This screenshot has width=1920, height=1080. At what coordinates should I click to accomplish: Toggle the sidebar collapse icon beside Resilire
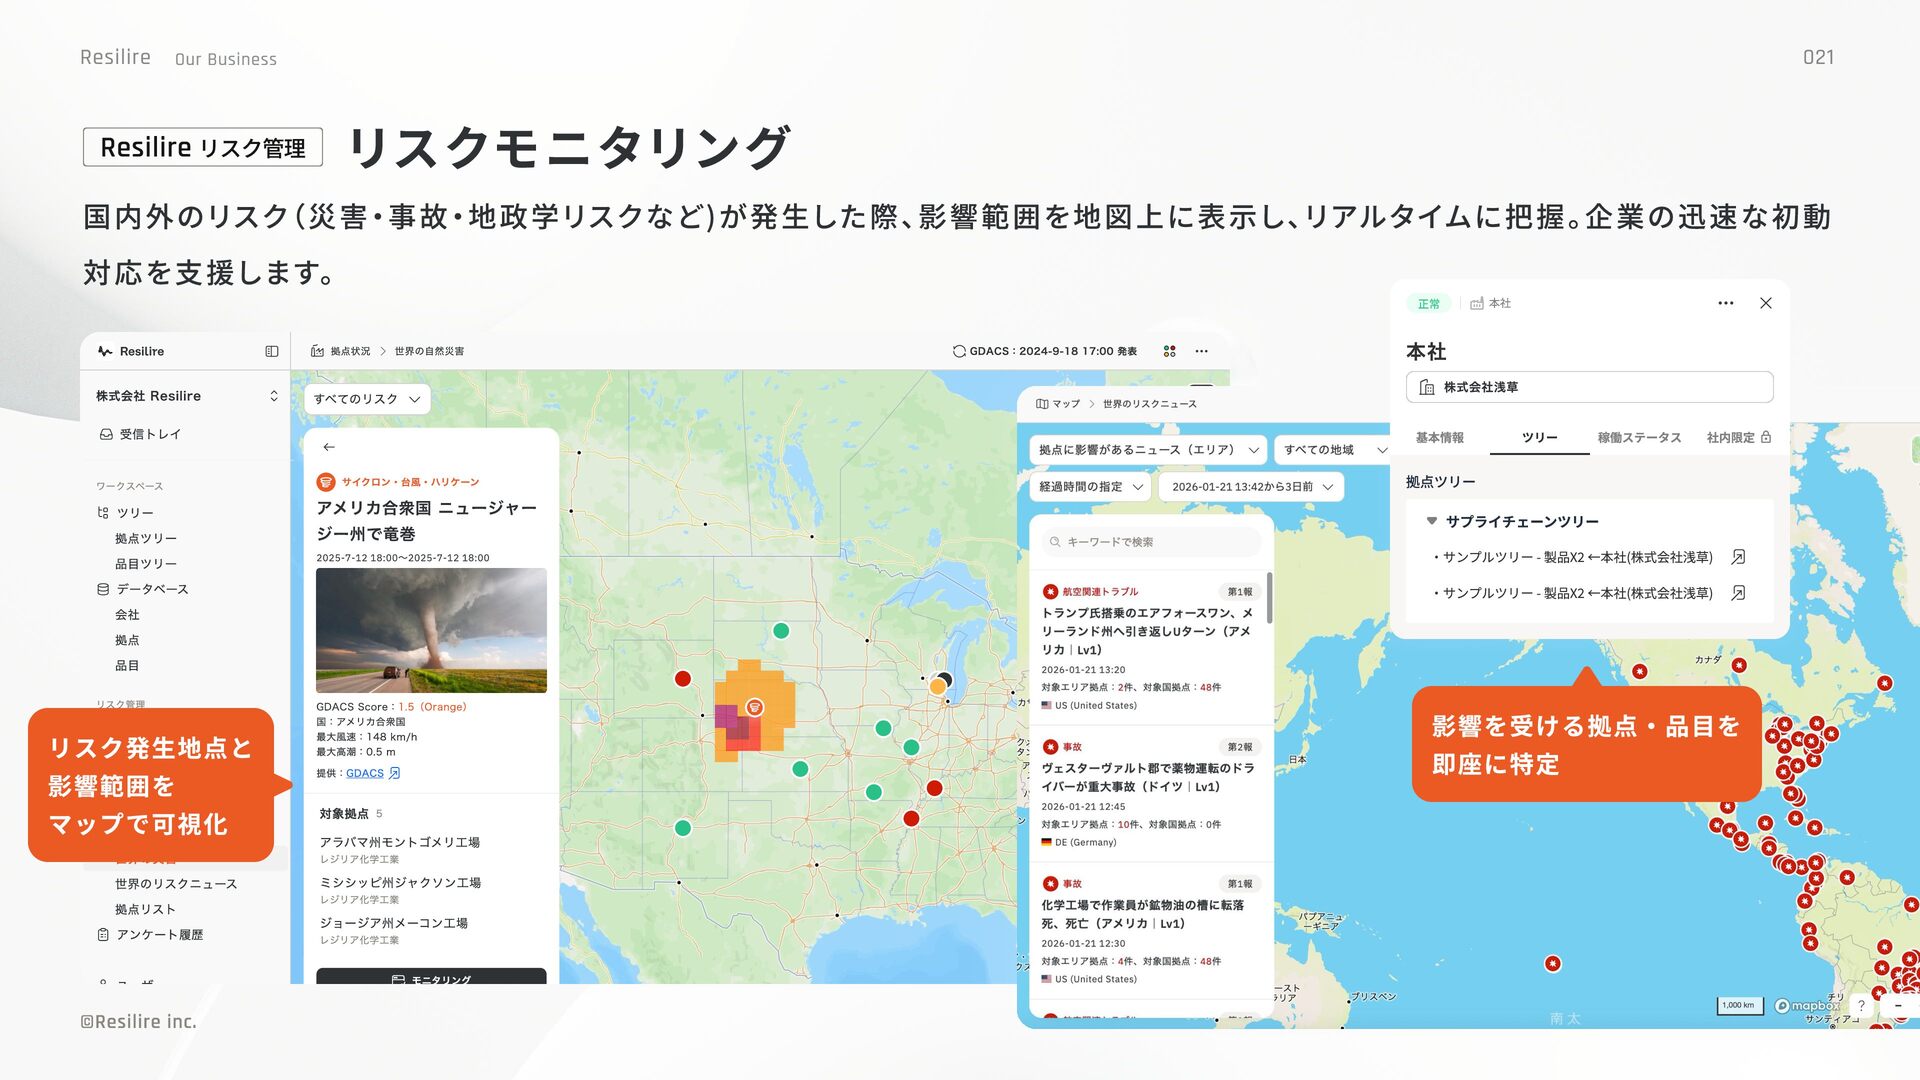271,351
